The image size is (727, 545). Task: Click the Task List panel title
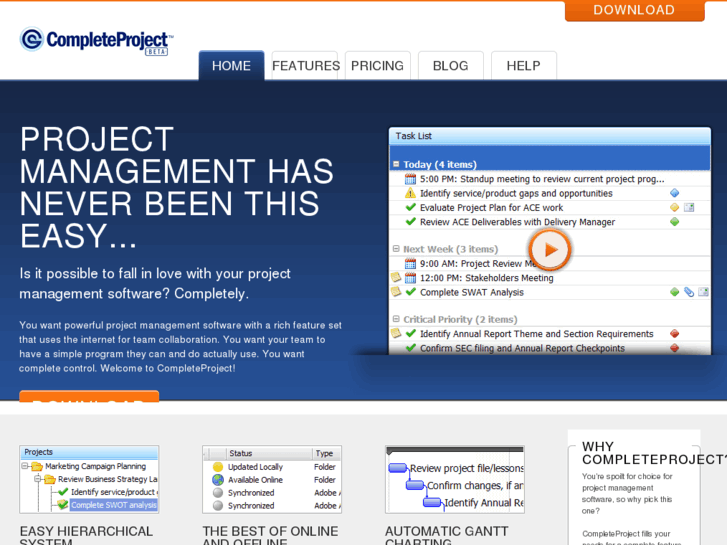[414, 136]
